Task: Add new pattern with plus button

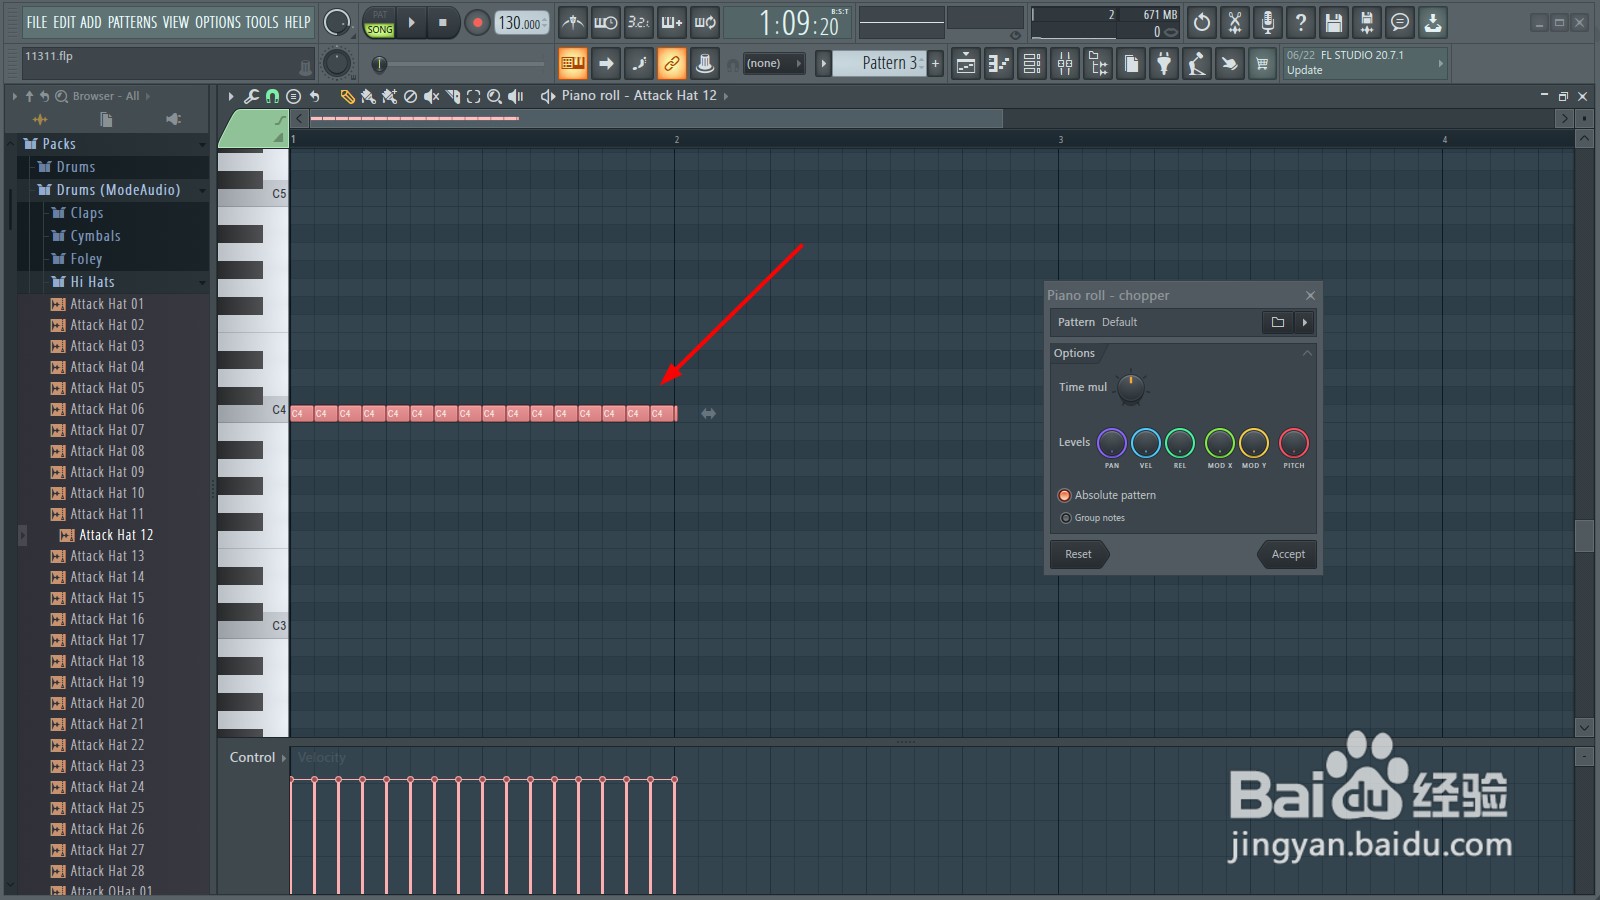Action: tap(935, 63)
